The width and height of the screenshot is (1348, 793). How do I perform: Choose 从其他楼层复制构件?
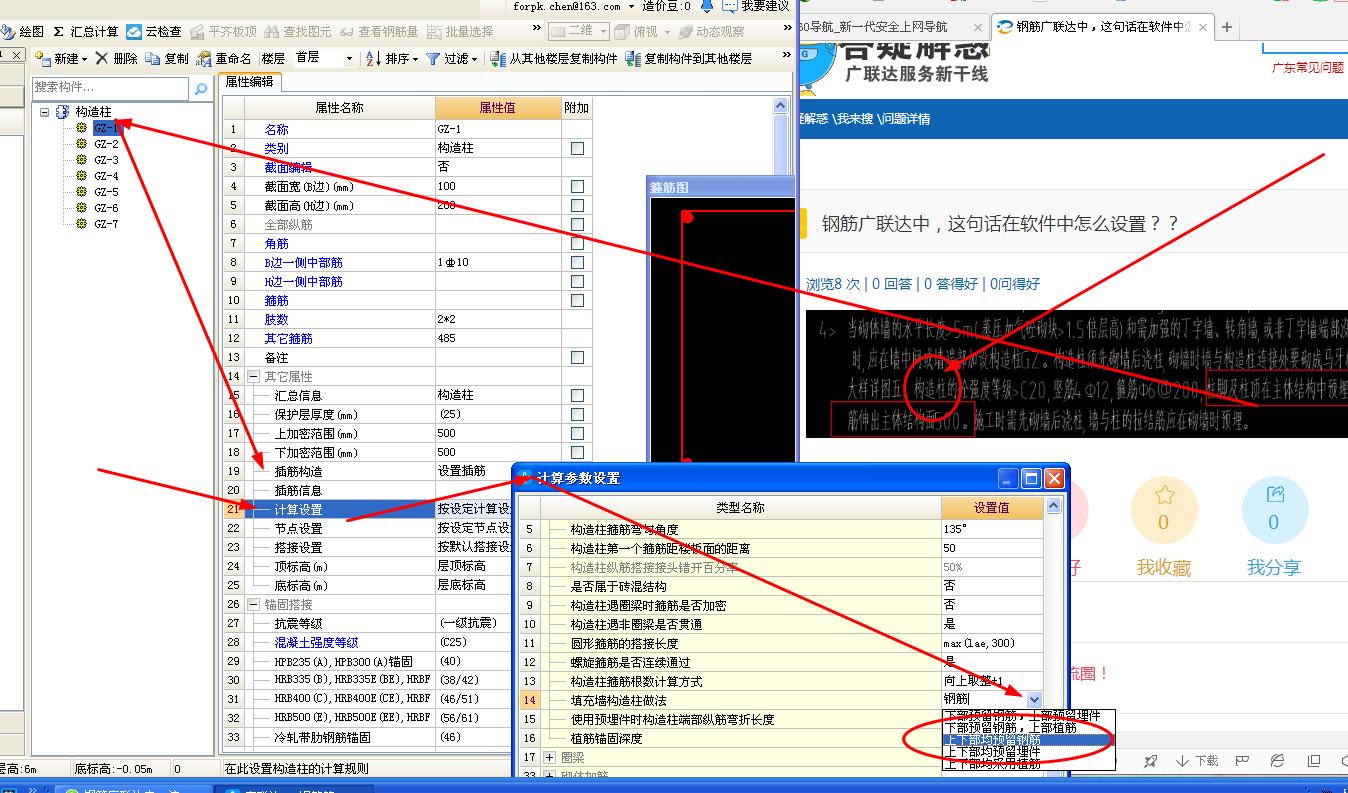point(554,59)
